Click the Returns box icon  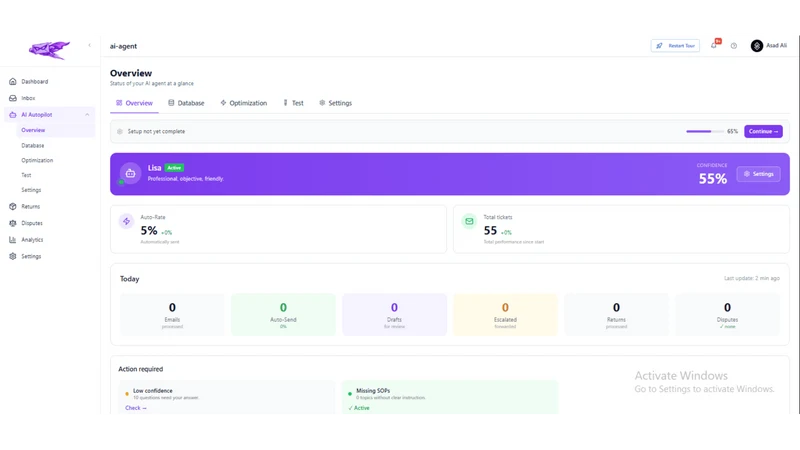13,207
